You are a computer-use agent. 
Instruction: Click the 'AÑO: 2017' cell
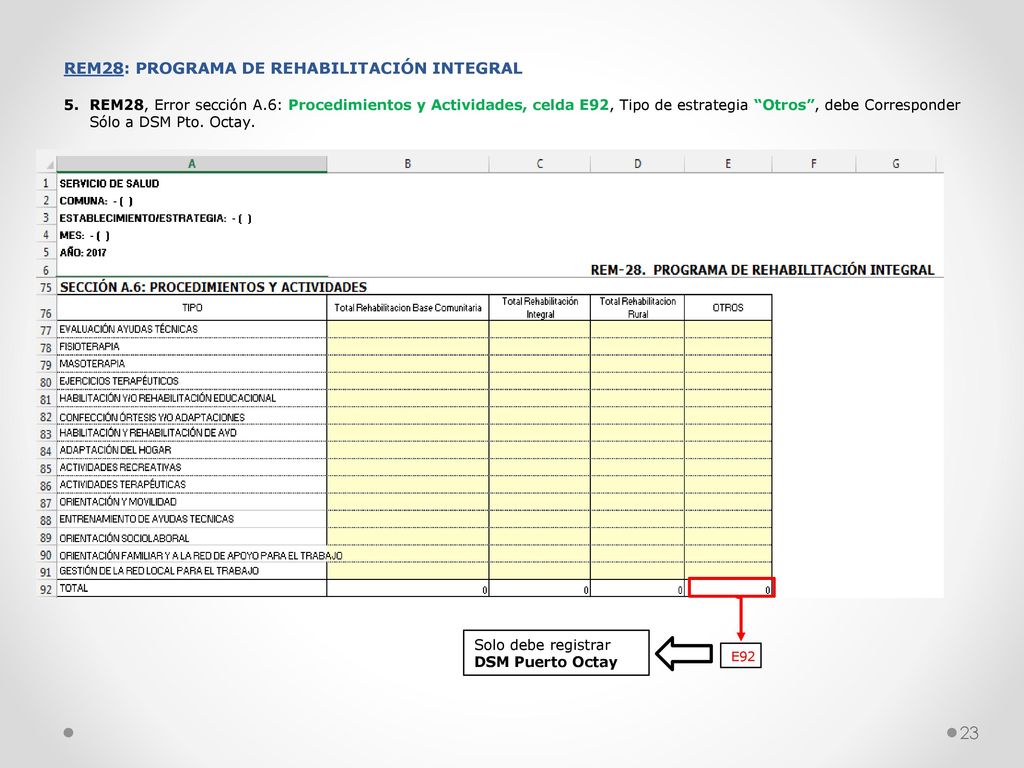83,253
